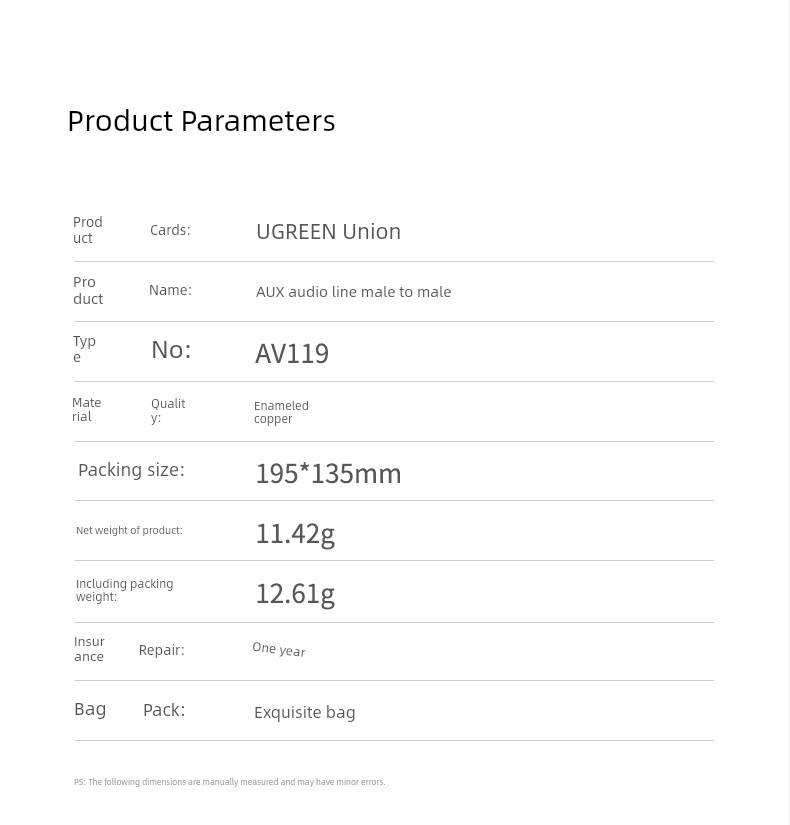Click the Repair label

point(162,650)
